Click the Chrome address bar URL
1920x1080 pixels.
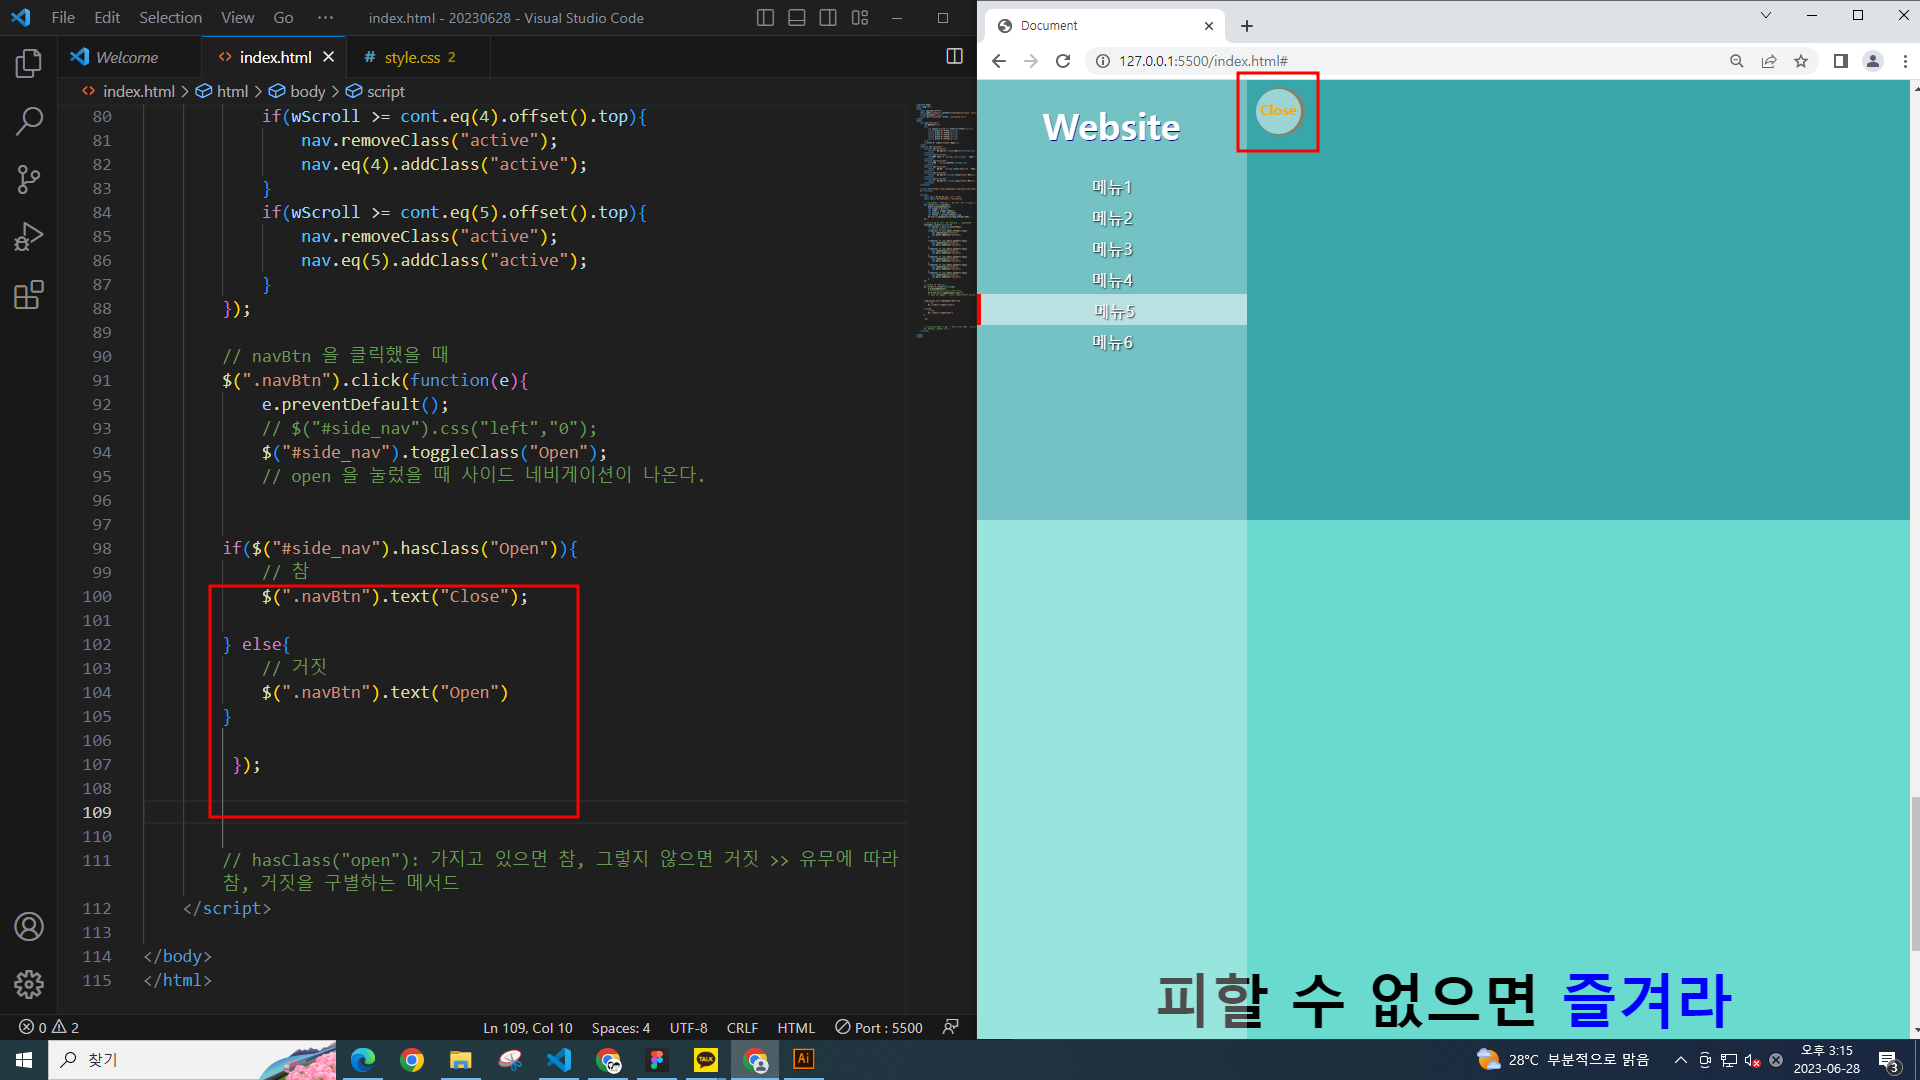[1203, 61]
